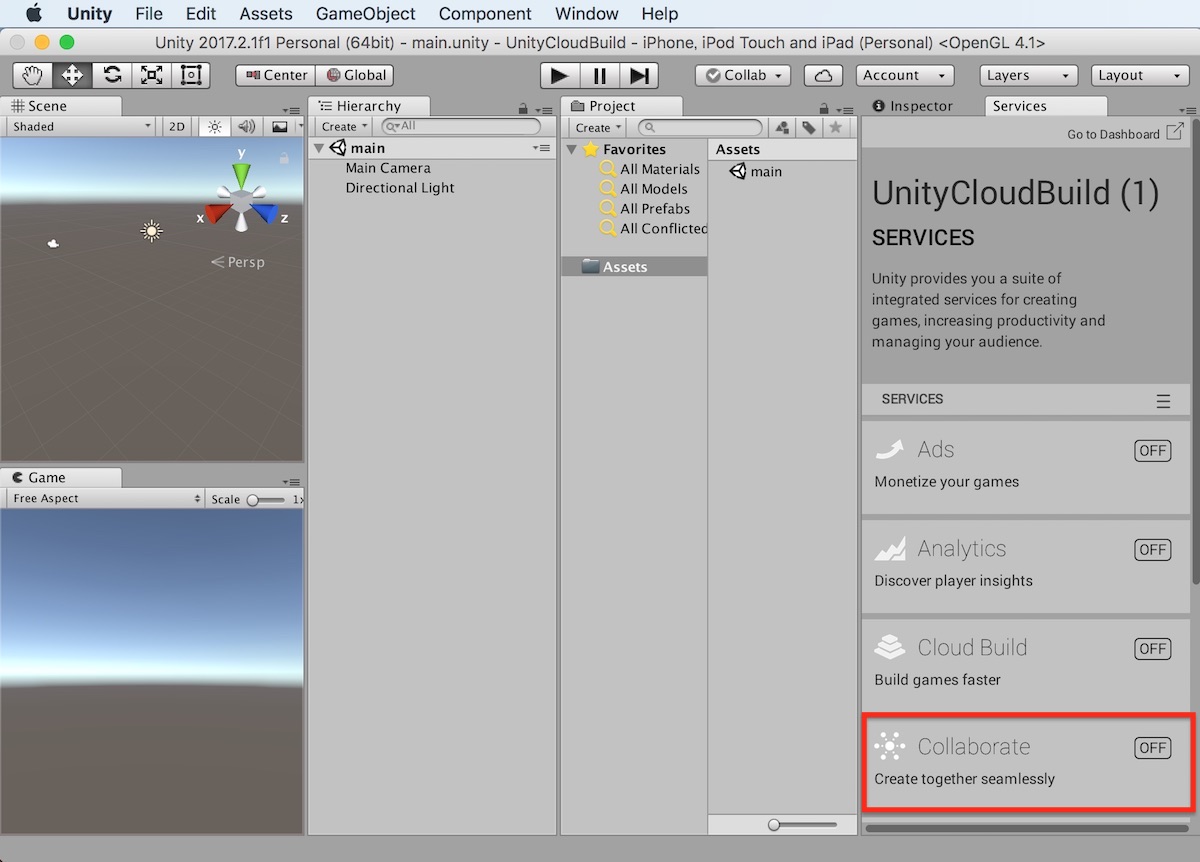The width and height of the screenshot is (1200, 862).
Task: Toggle pivot Center button
Action: pos(276,75)
